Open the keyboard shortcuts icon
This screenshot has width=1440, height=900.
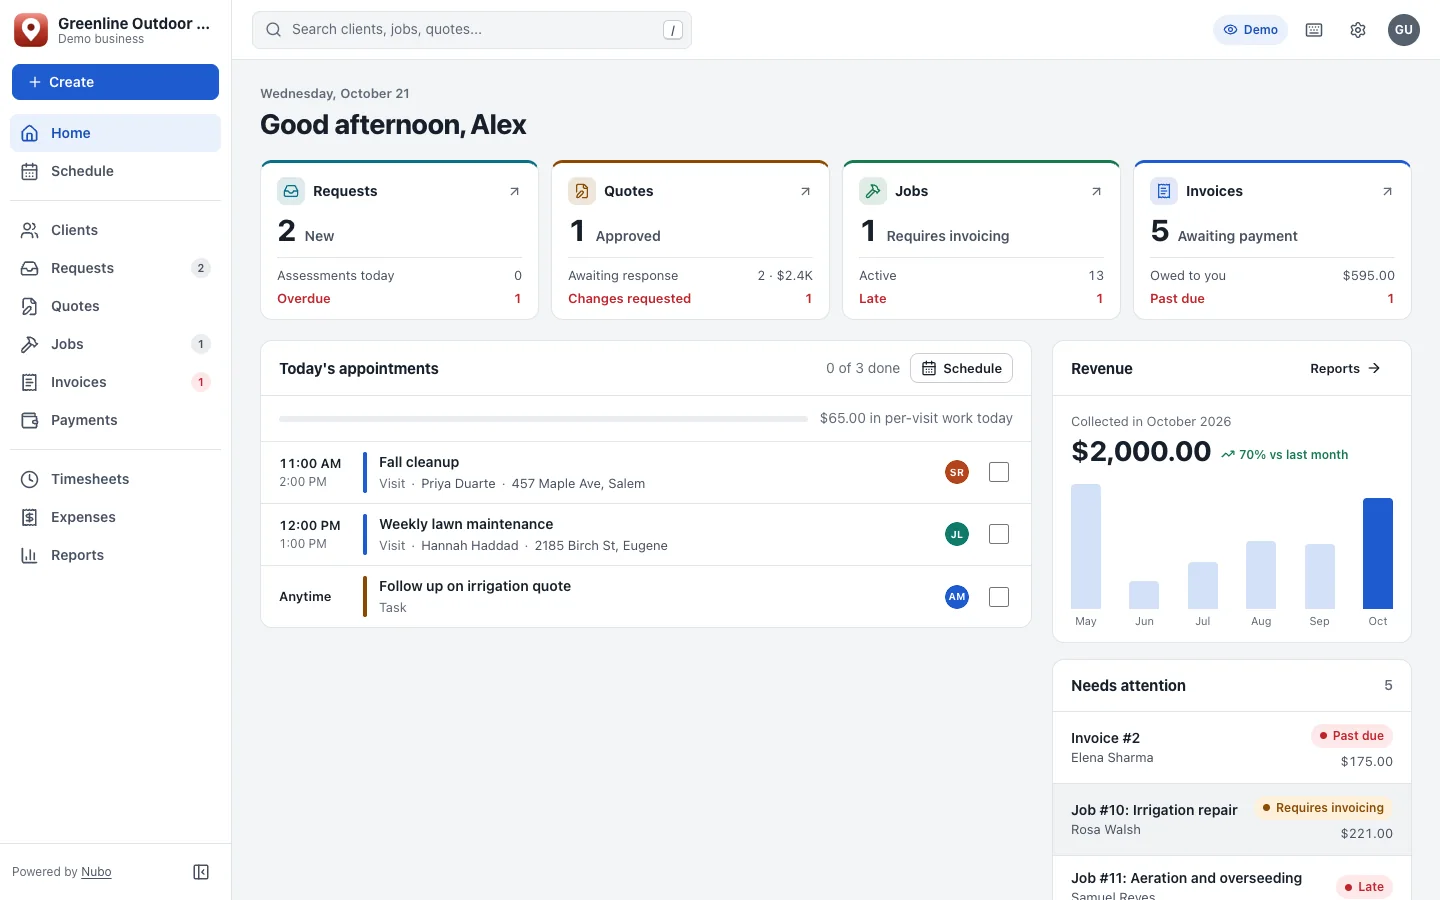(x=1314, y=30)
